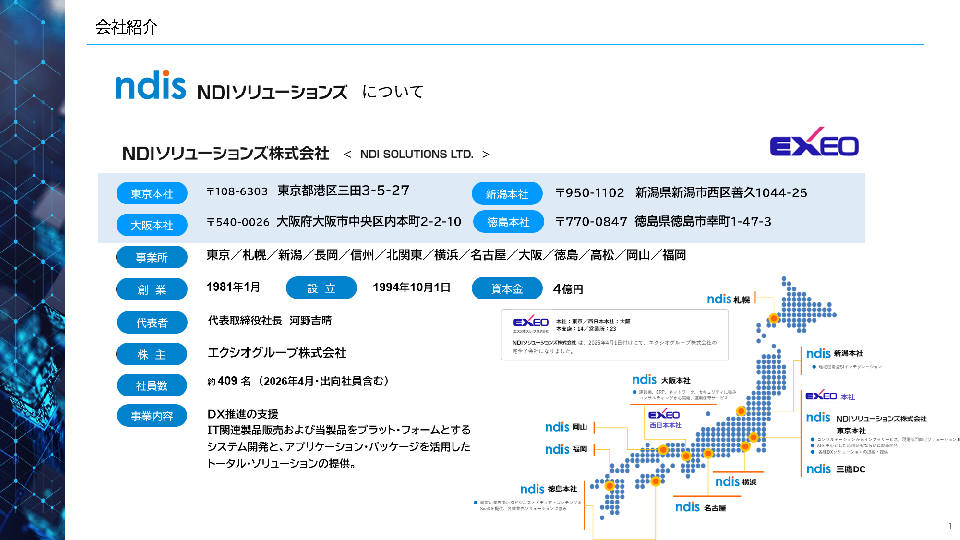
Task: Click the EXEO 西日本本社 map label
Action: point(665,419)
